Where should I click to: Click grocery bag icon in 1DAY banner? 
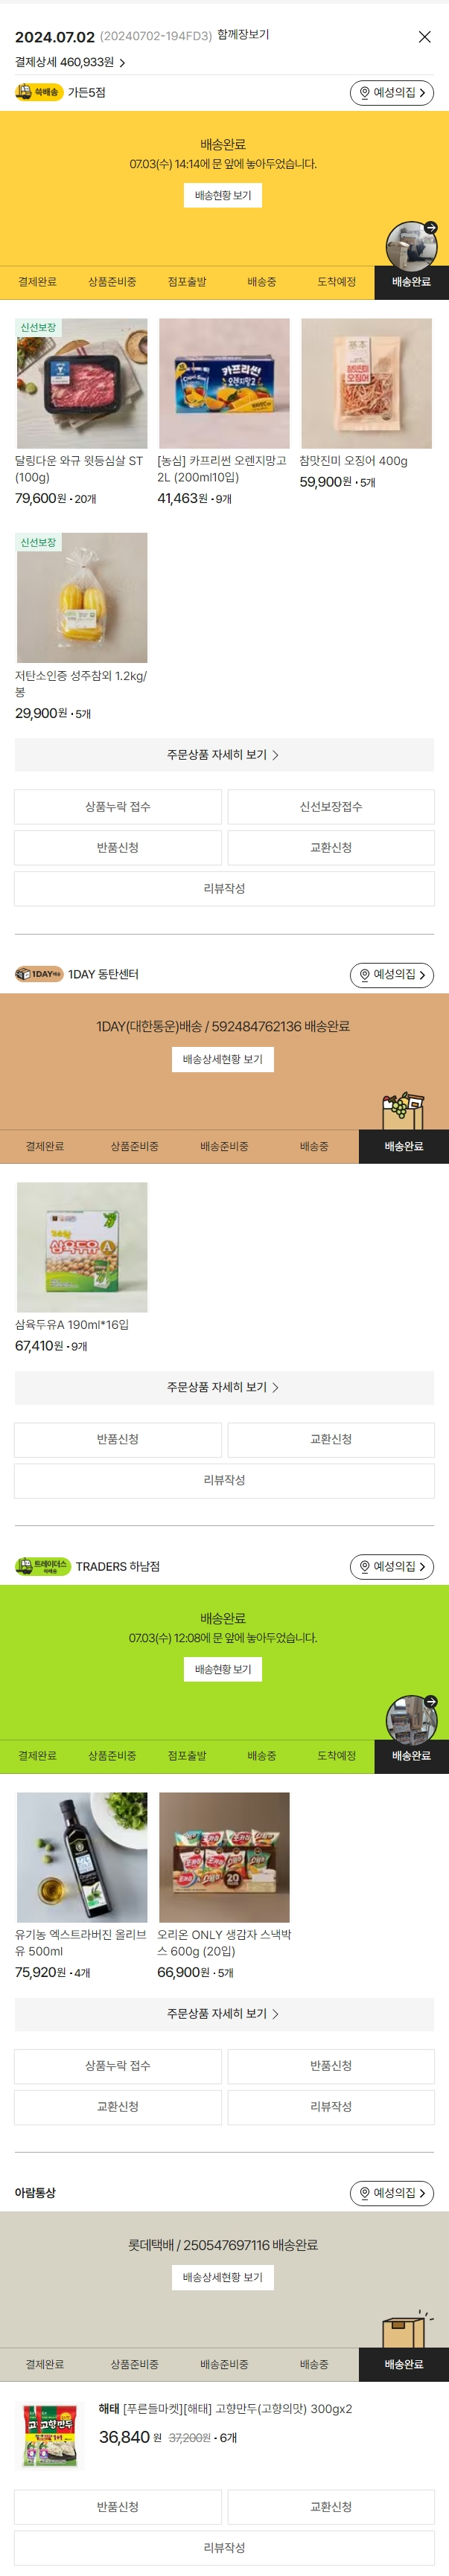coord(403,1111)
